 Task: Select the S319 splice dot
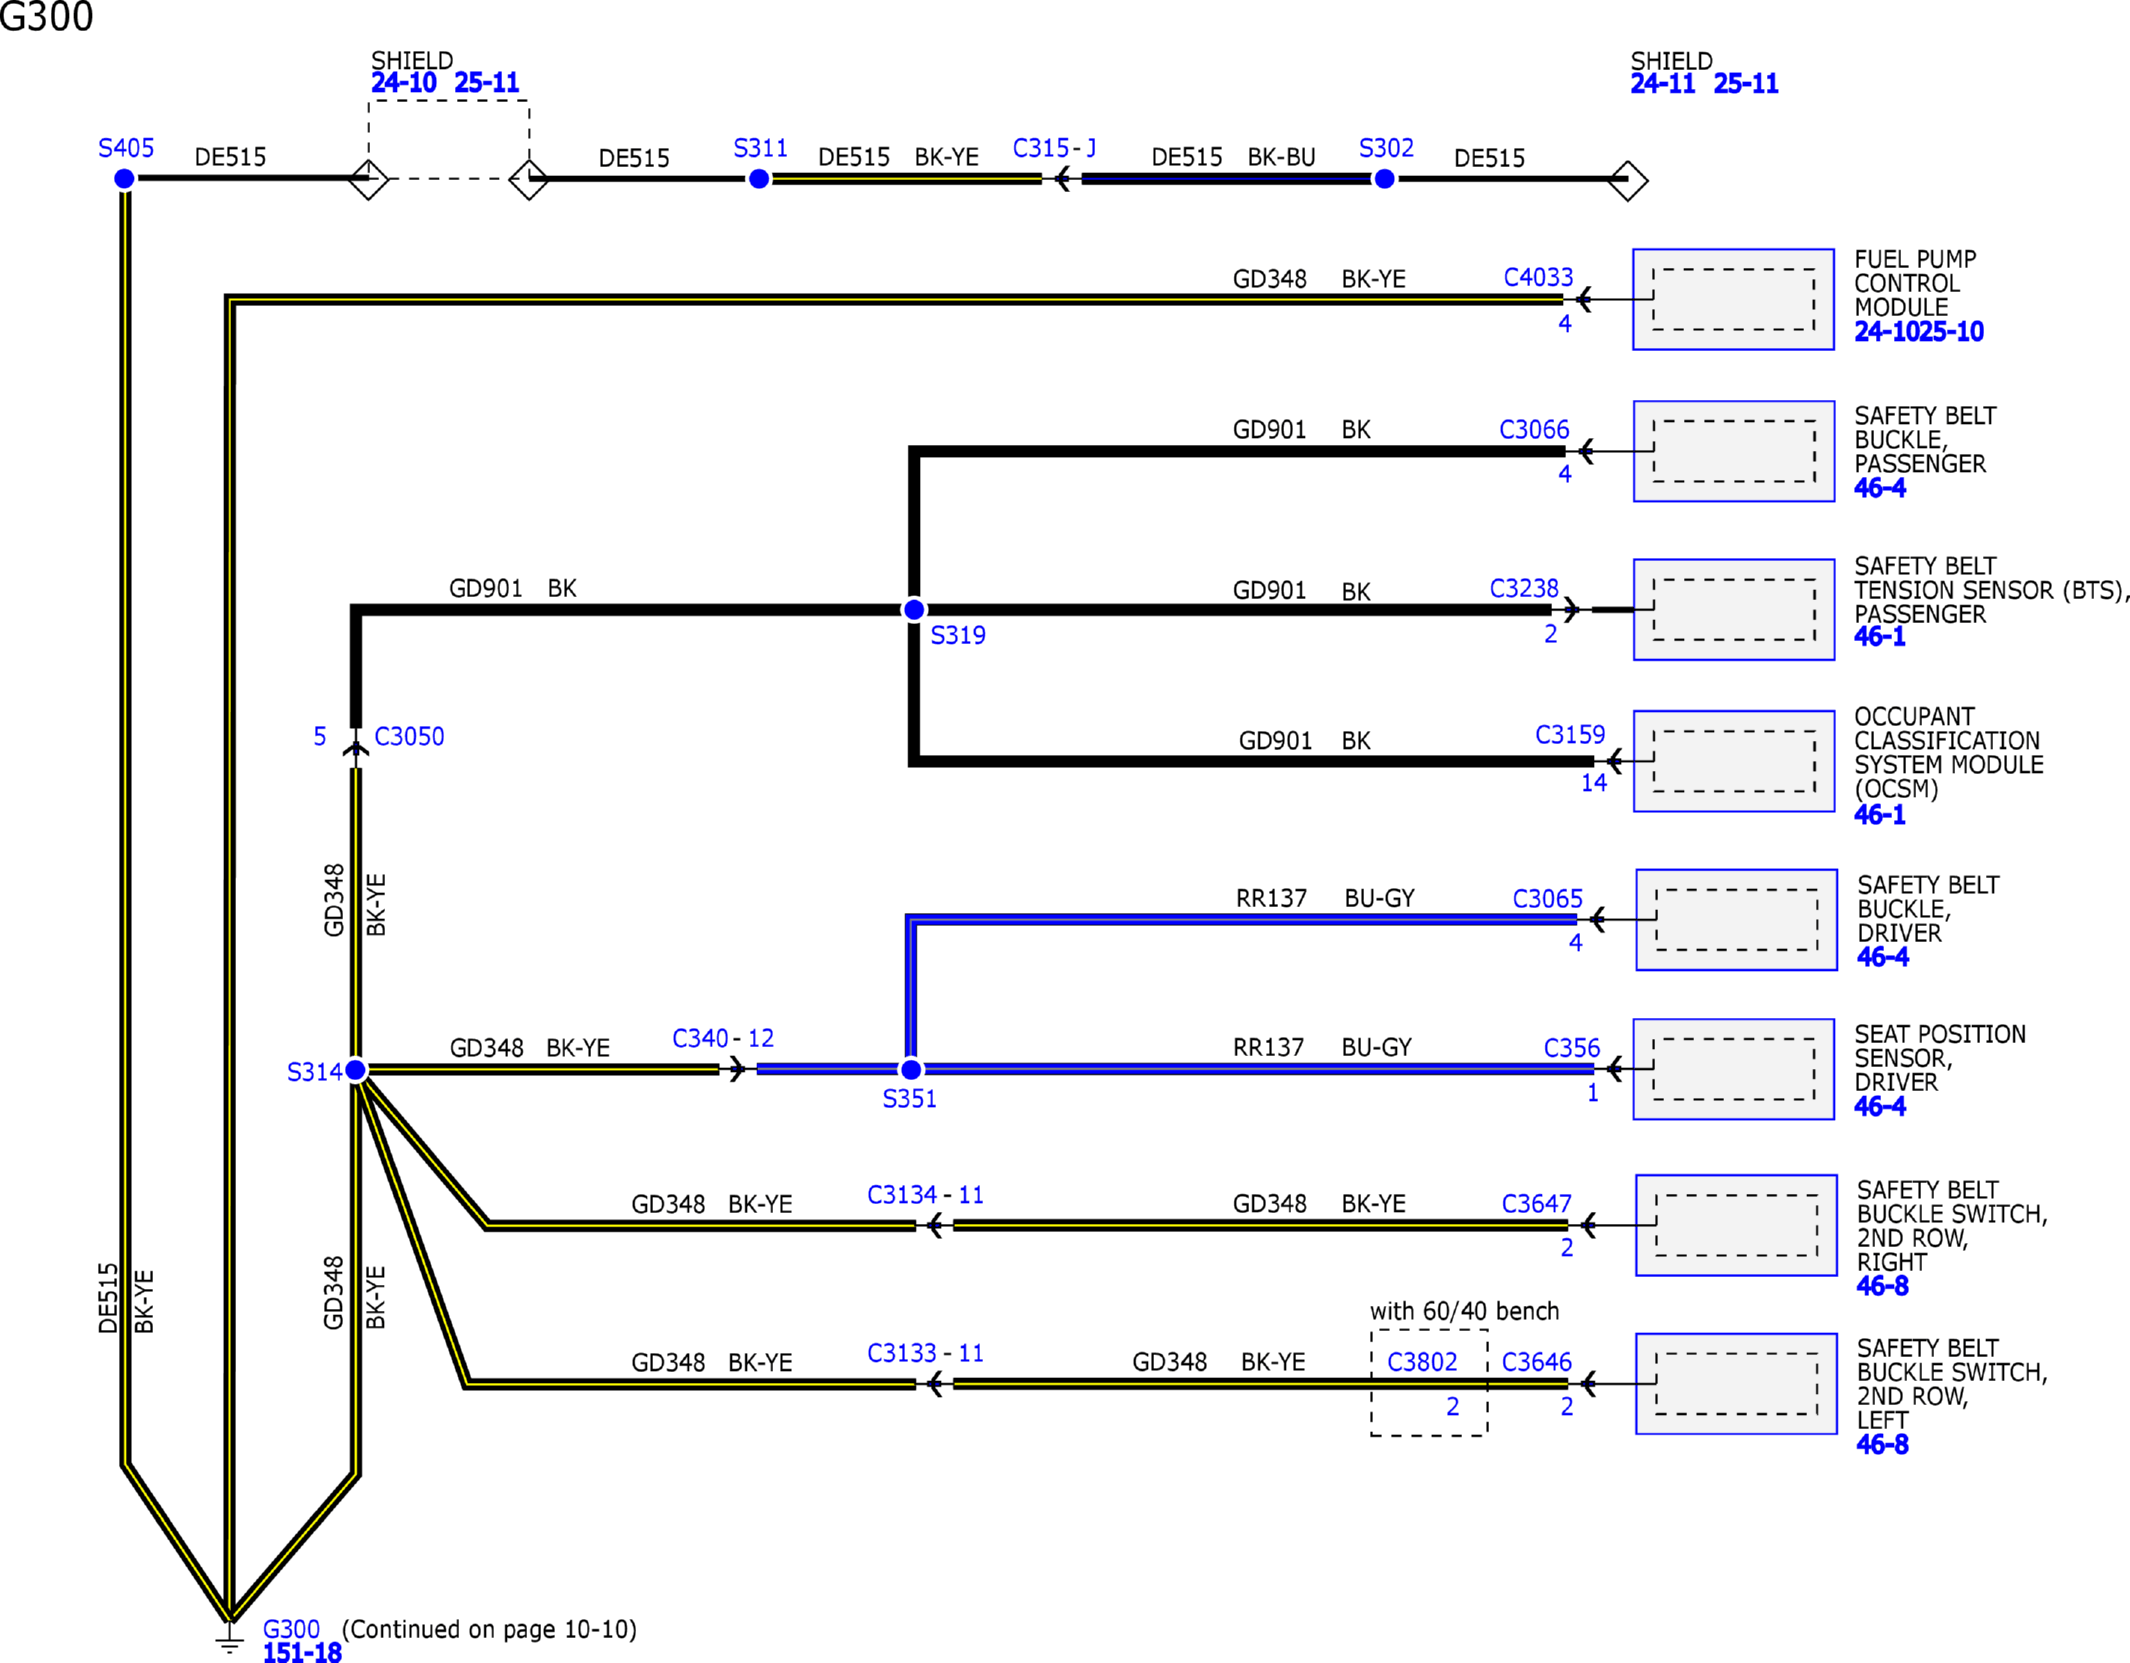pyautogui.click(x=914, y=610)
